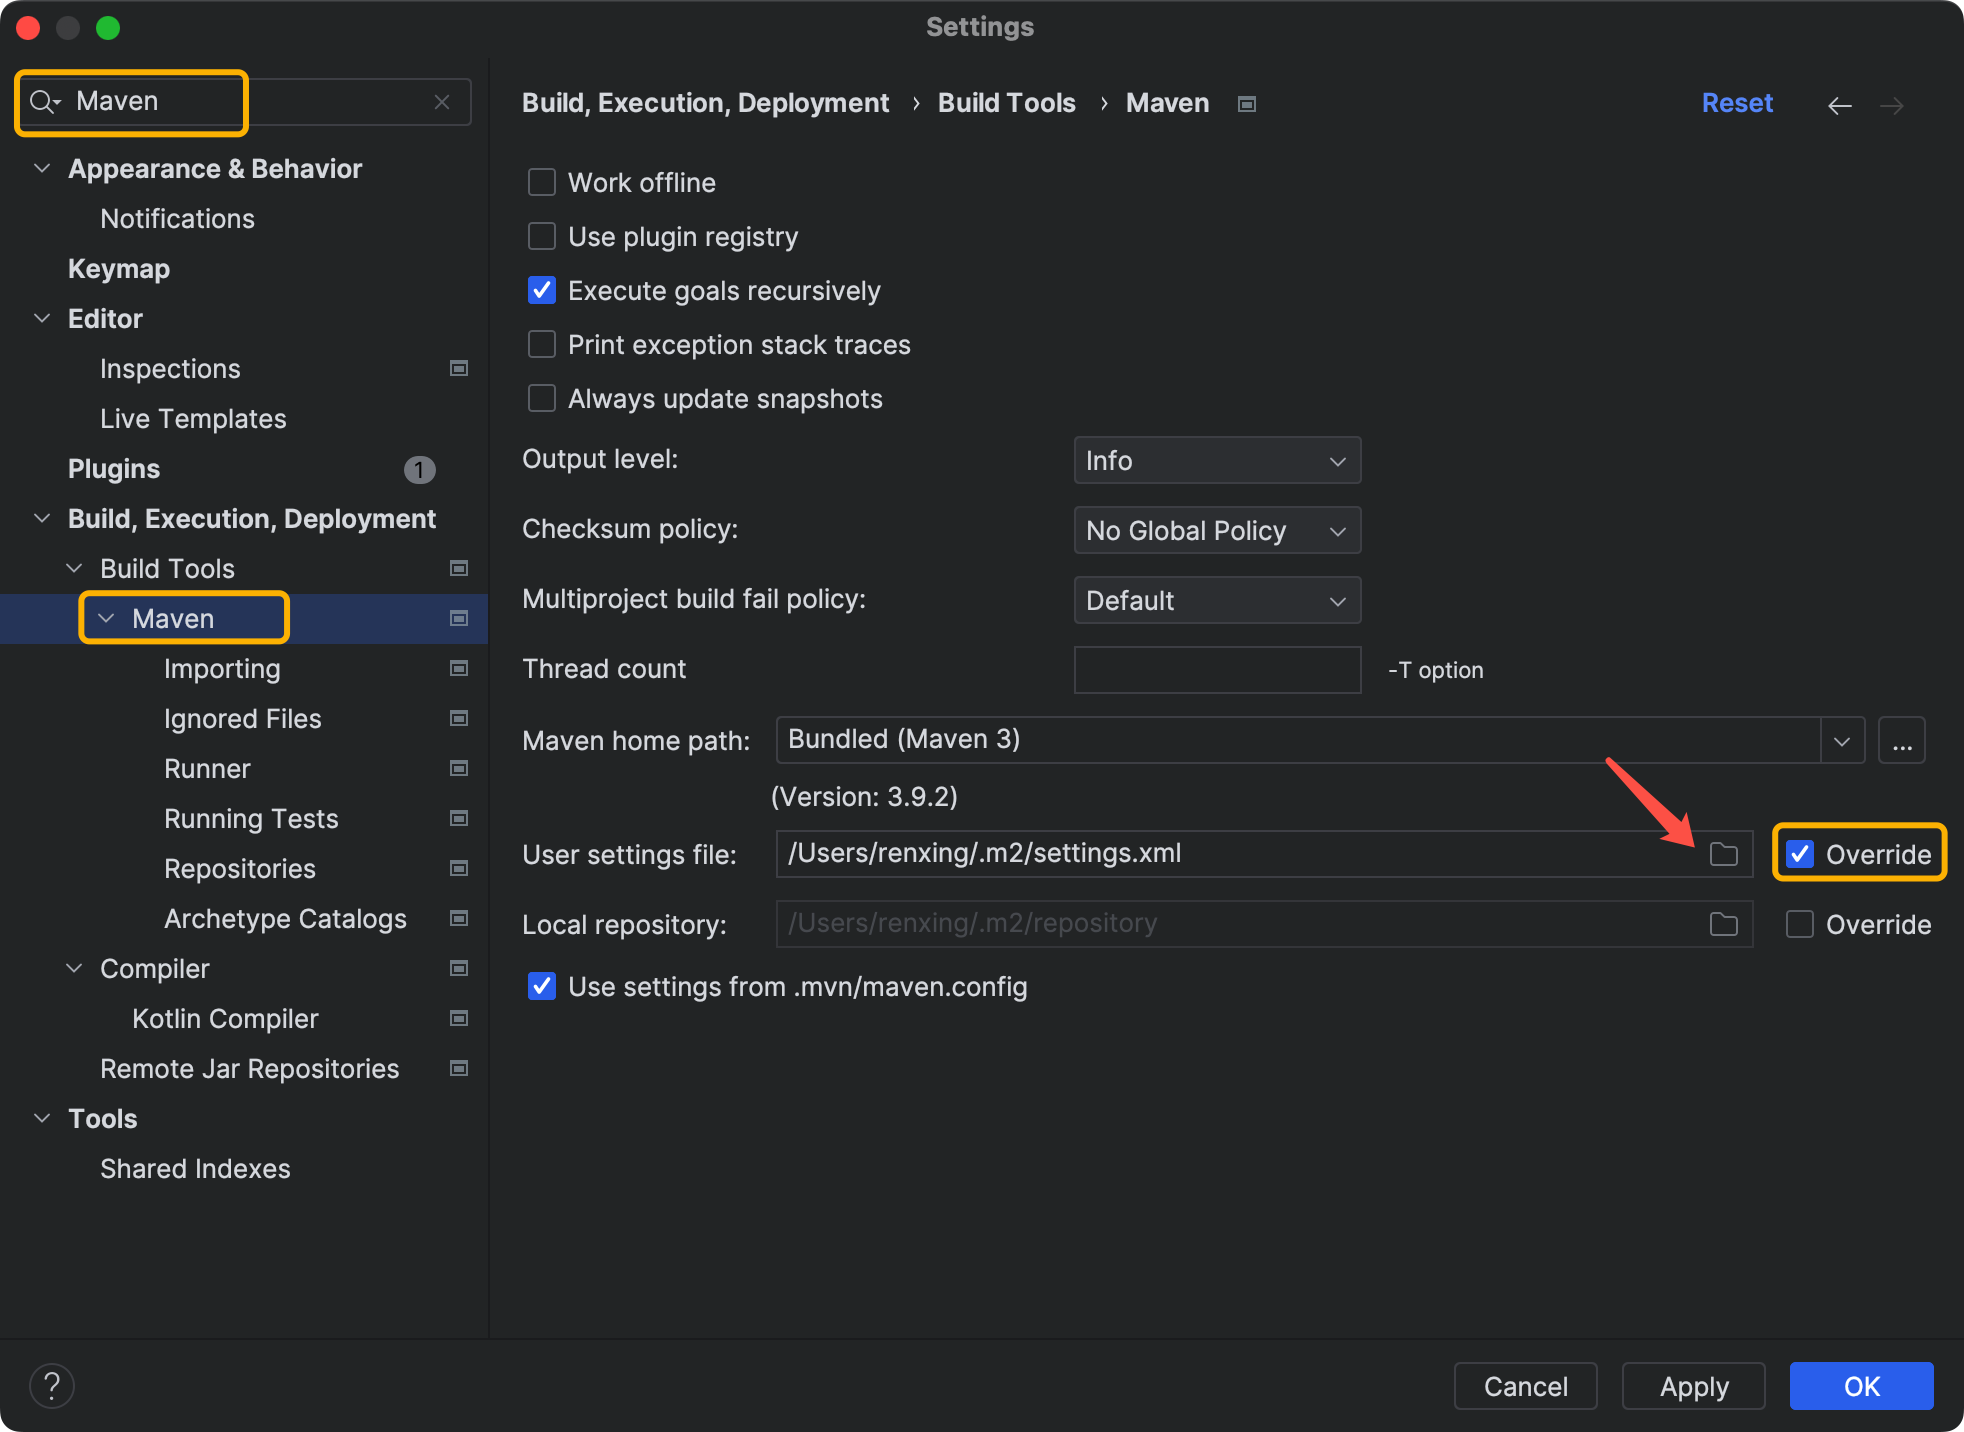Click the project icon beside Runner
Screen dimensions: 1964x1432
[x=459, y=769]
